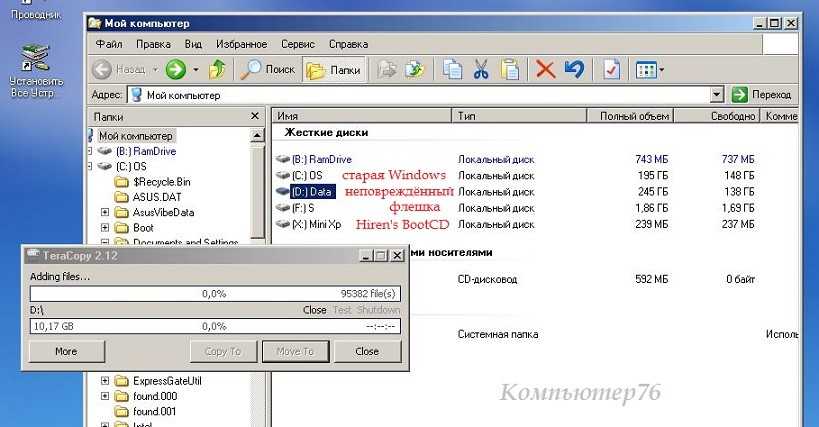
Task: Click the scissors Cut icon
Action: [x=481, y=69]
